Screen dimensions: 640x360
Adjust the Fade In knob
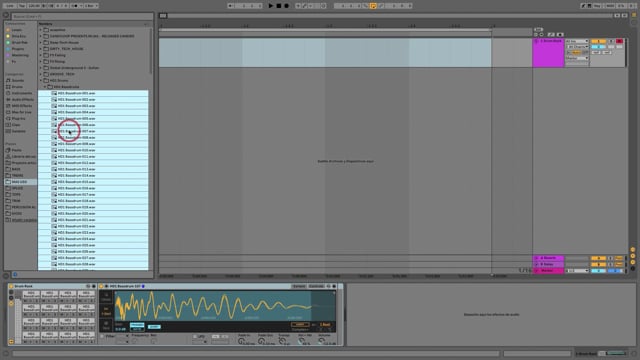[241, 340]
